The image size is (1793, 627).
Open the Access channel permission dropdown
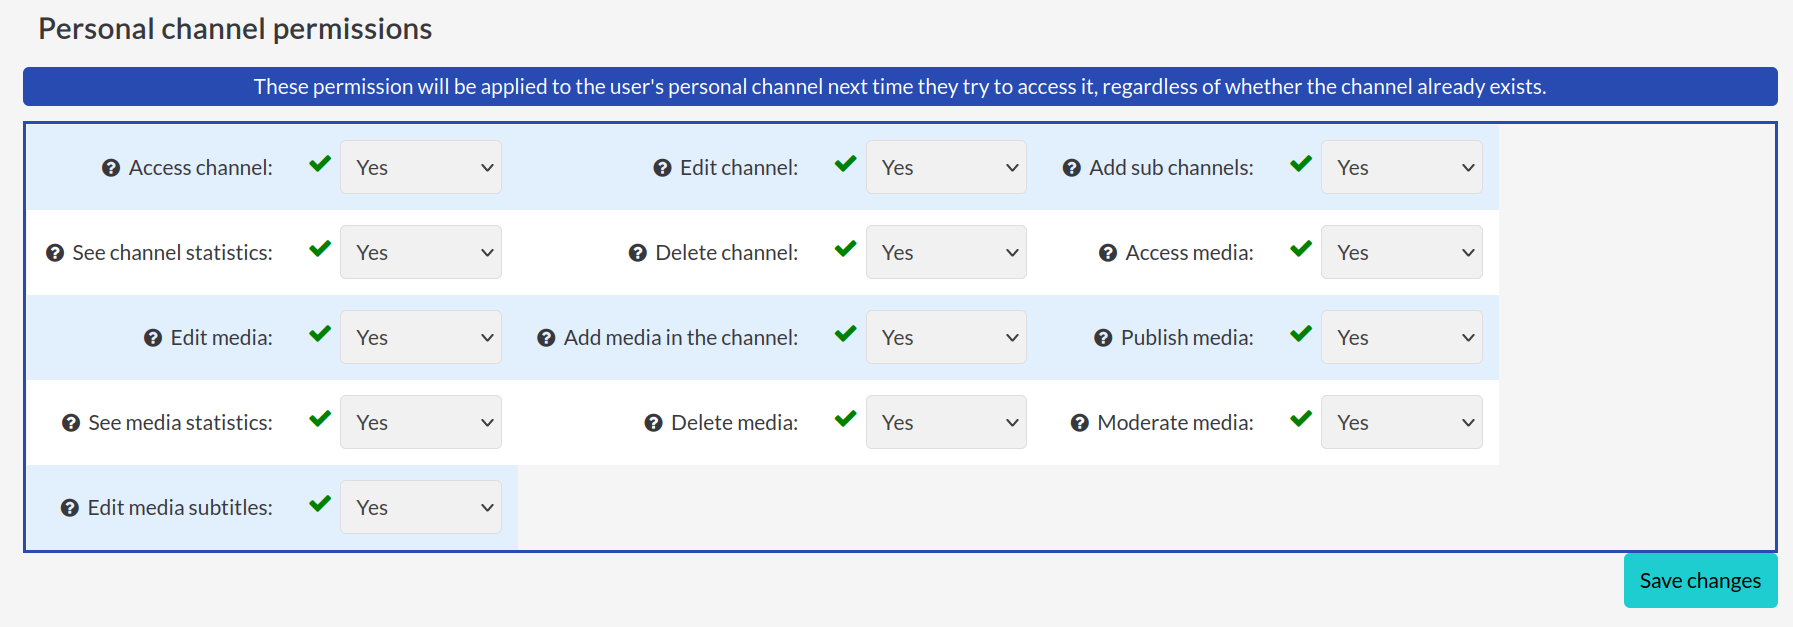(421, 167)
